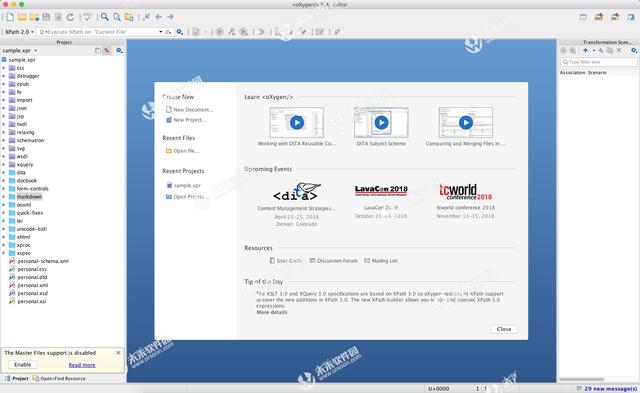Image resolution: width=640 pixels, height=393 pixels.
Task: Play the DITA Subject Scheme video
Action: [381, 122]
